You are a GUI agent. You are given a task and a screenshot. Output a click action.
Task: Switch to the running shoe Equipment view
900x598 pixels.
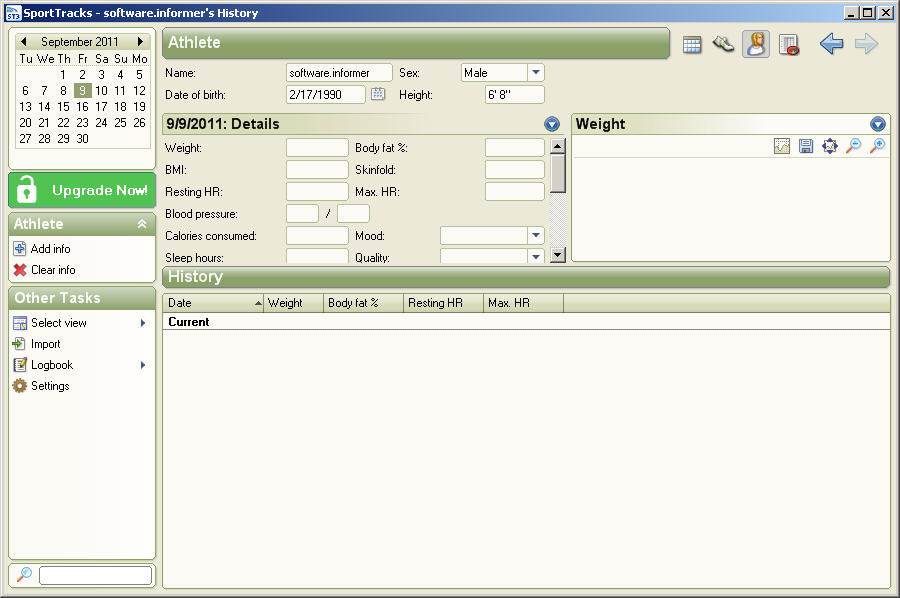click(x=723, y=44)
